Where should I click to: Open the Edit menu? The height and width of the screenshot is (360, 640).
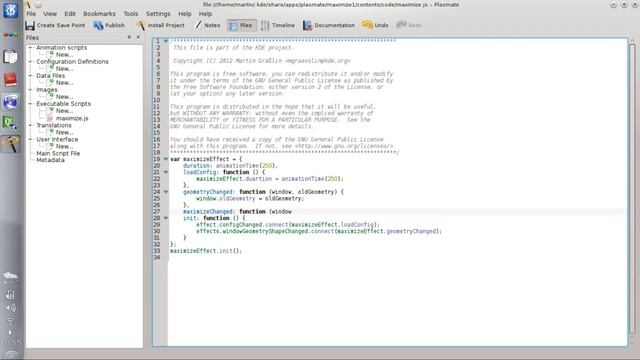(70, 13)
